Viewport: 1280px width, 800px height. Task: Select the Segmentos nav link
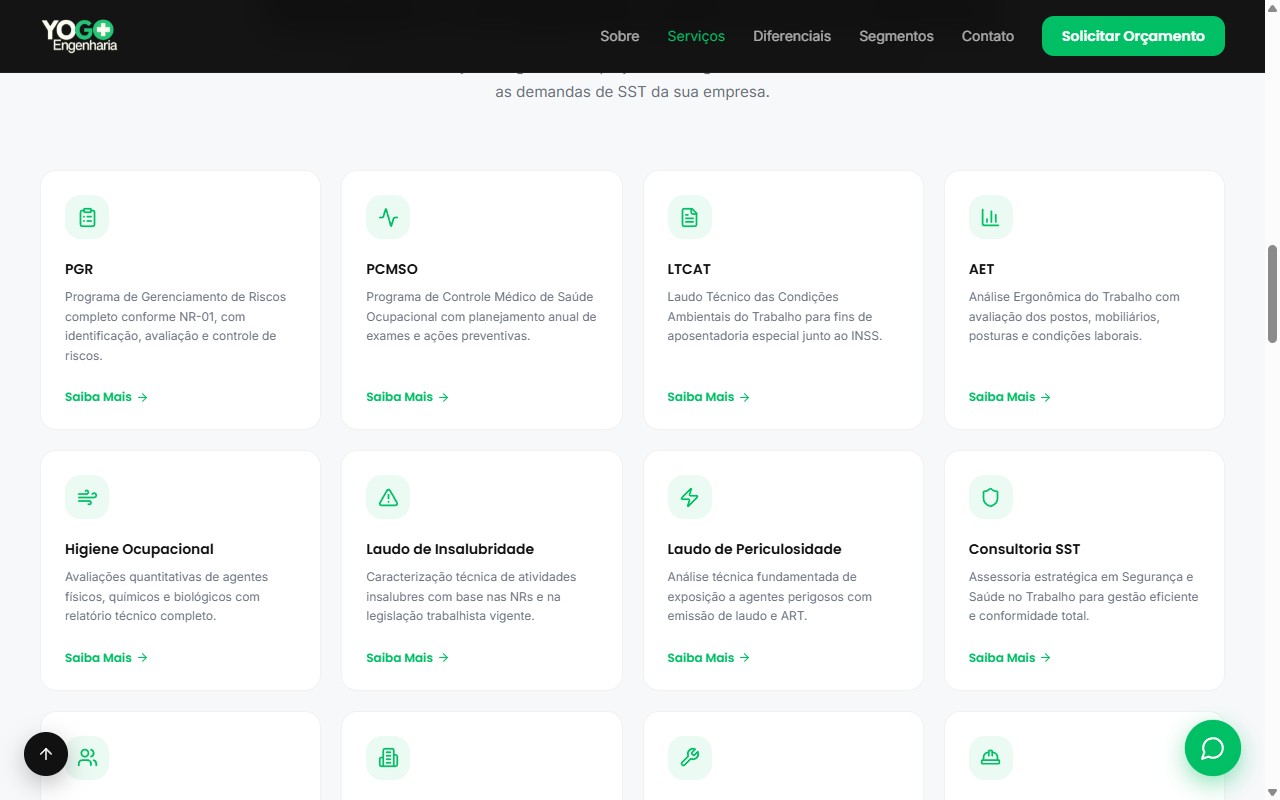coord(896,36)
